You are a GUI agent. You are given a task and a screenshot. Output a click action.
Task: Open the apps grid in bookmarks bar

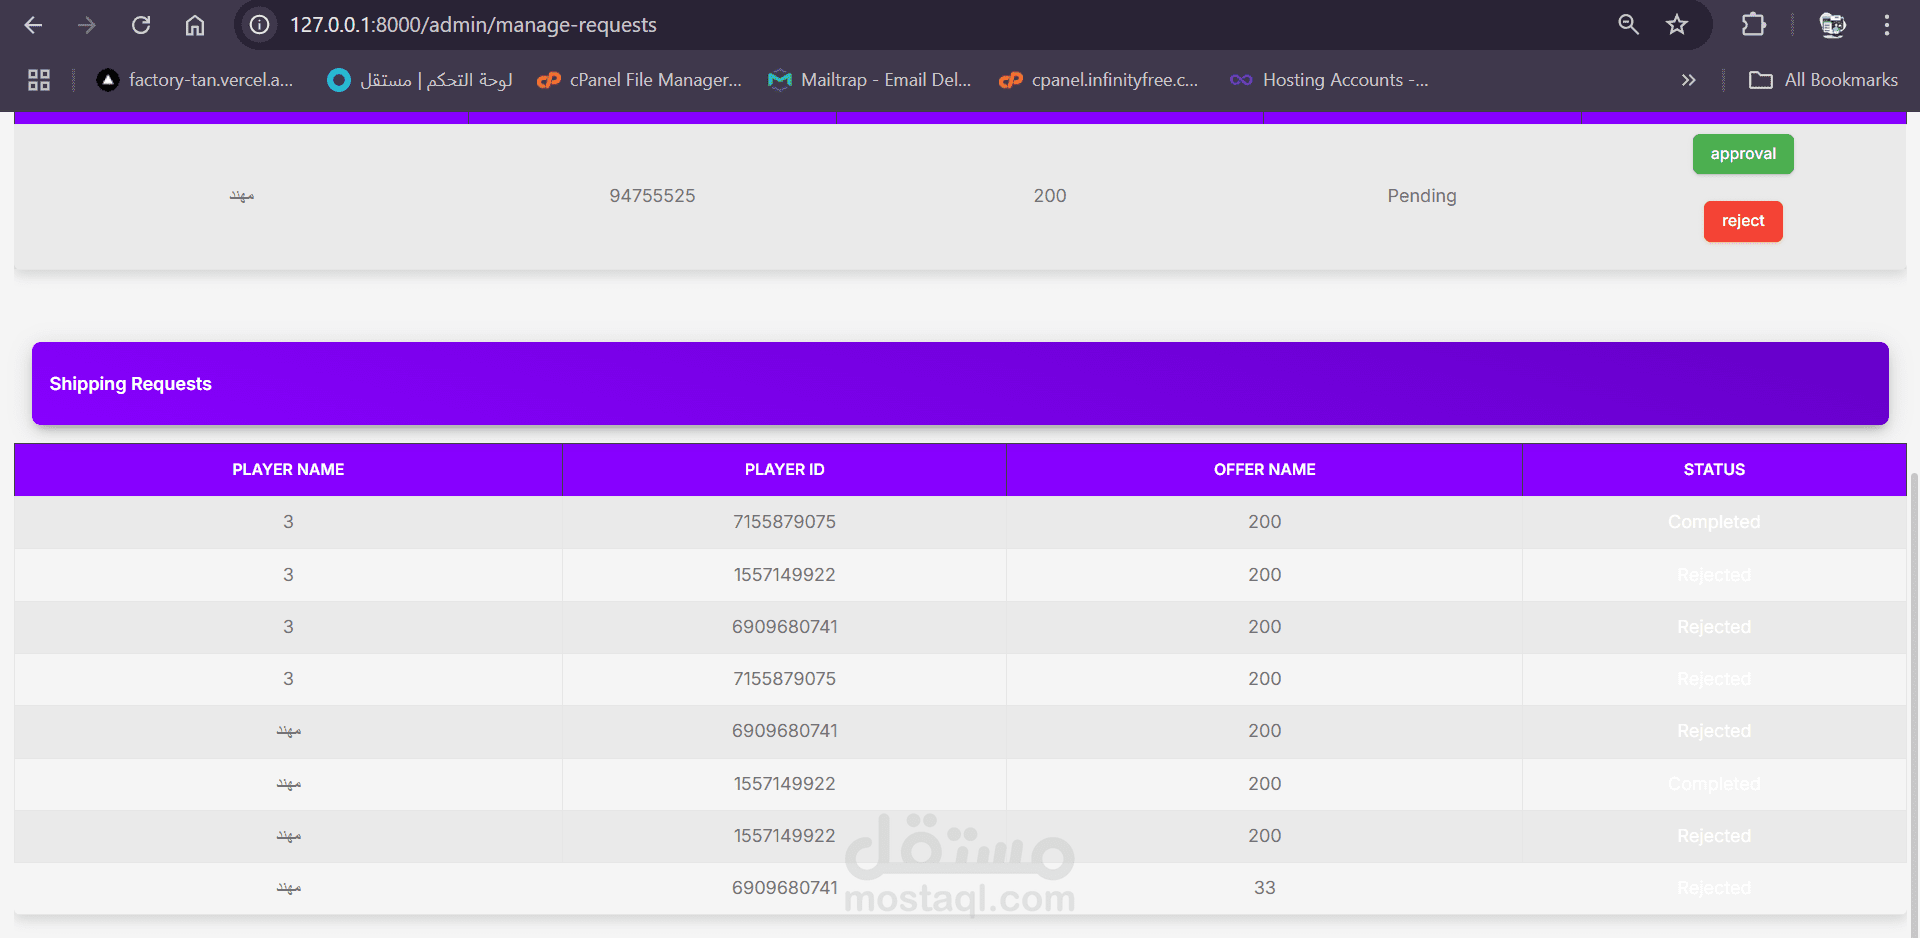pos(39,80)
